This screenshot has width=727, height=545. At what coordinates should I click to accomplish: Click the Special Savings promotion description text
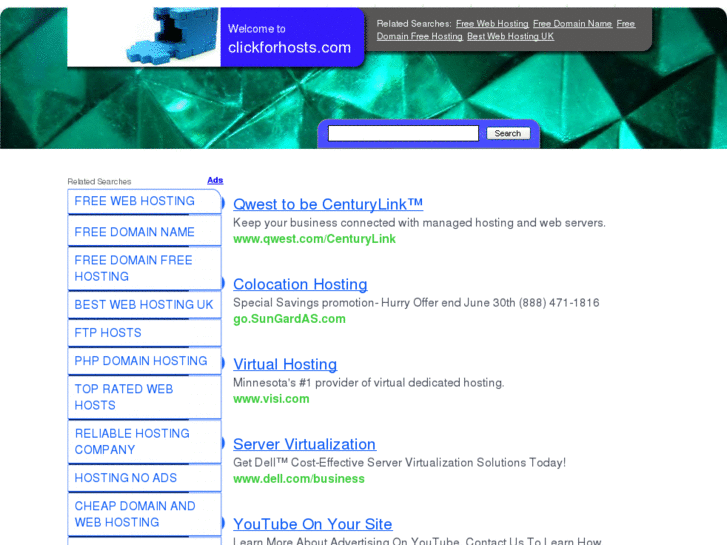416,303
